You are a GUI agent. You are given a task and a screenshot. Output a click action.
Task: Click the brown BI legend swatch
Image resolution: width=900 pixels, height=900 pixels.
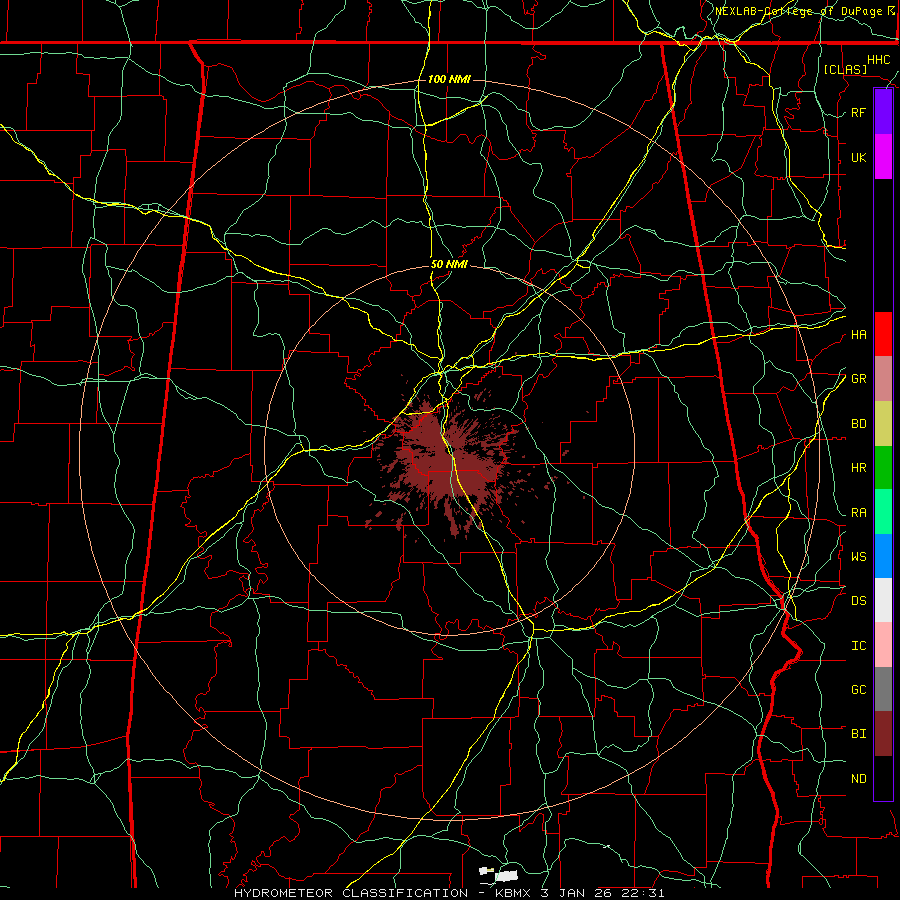point(883,734)
